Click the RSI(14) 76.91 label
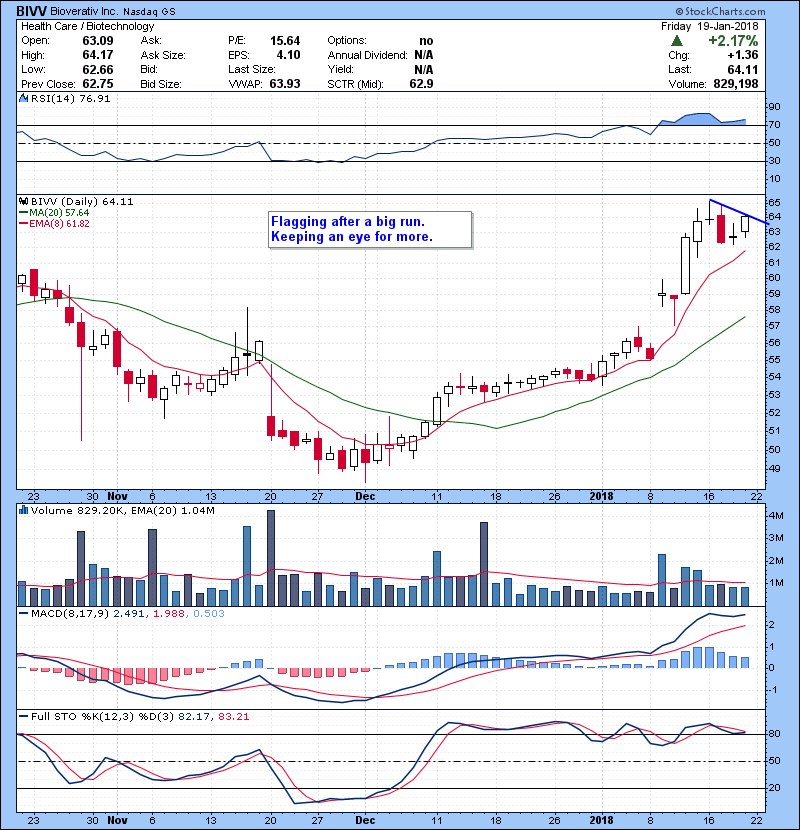 tap(70, 98)
